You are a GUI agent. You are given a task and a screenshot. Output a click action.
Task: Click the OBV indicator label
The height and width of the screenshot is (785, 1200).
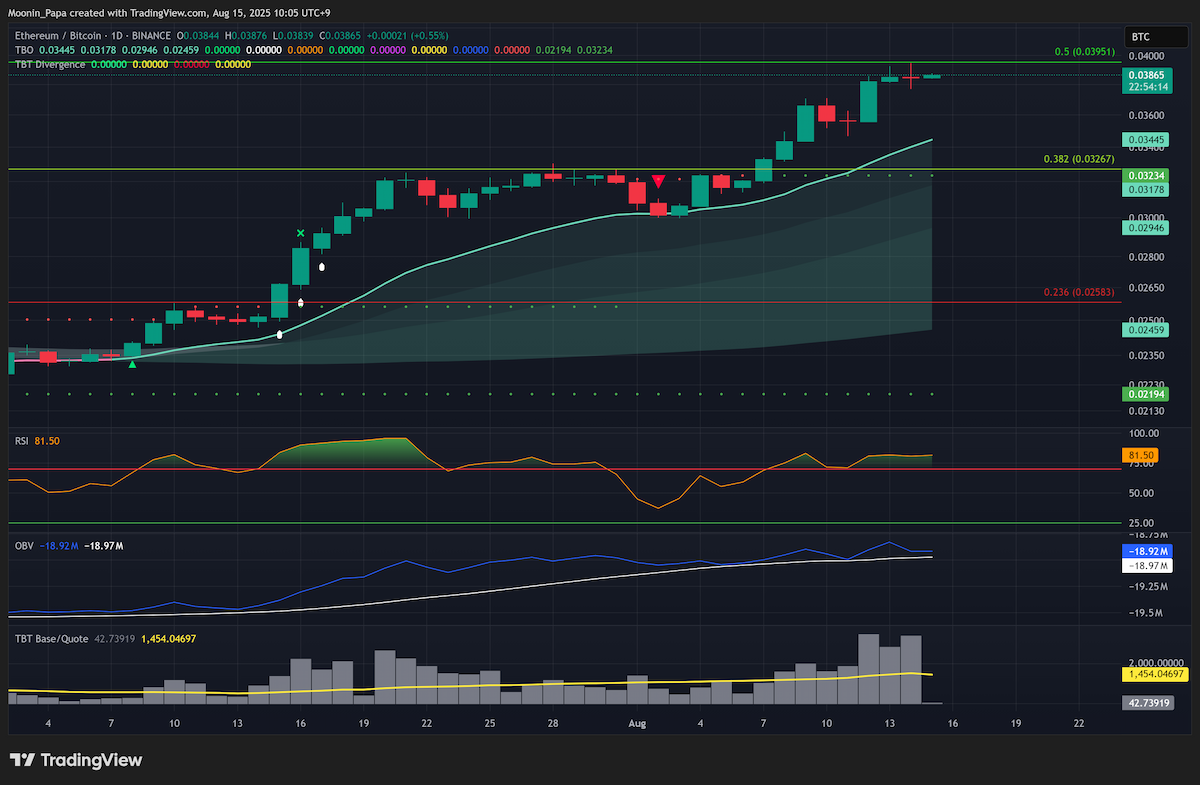click(x=23, y=545)
